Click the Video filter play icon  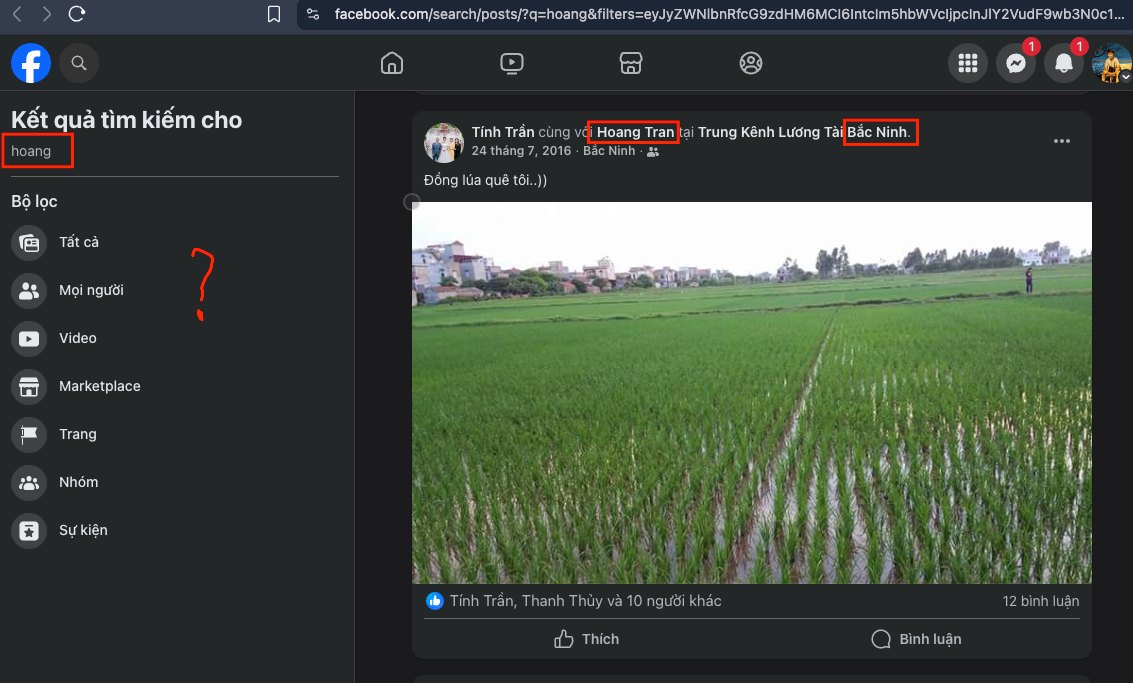pos(29,338)
